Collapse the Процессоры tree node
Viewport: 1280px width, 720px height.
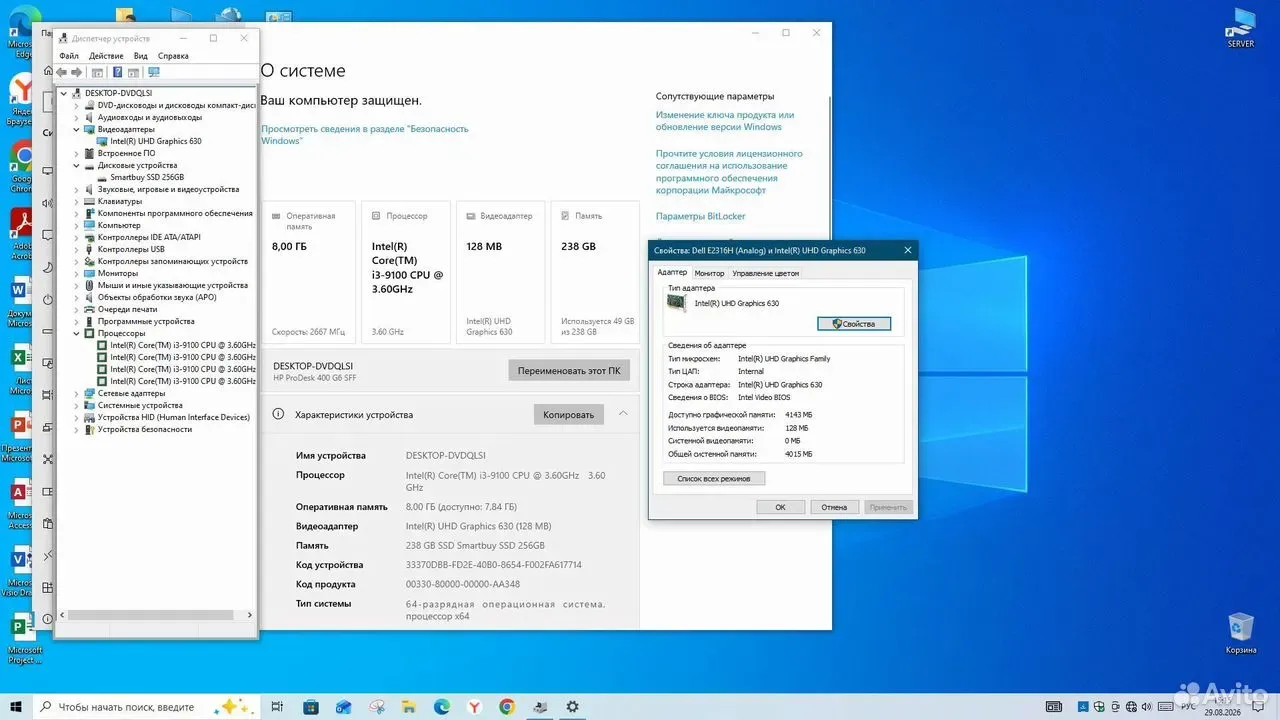77,333
